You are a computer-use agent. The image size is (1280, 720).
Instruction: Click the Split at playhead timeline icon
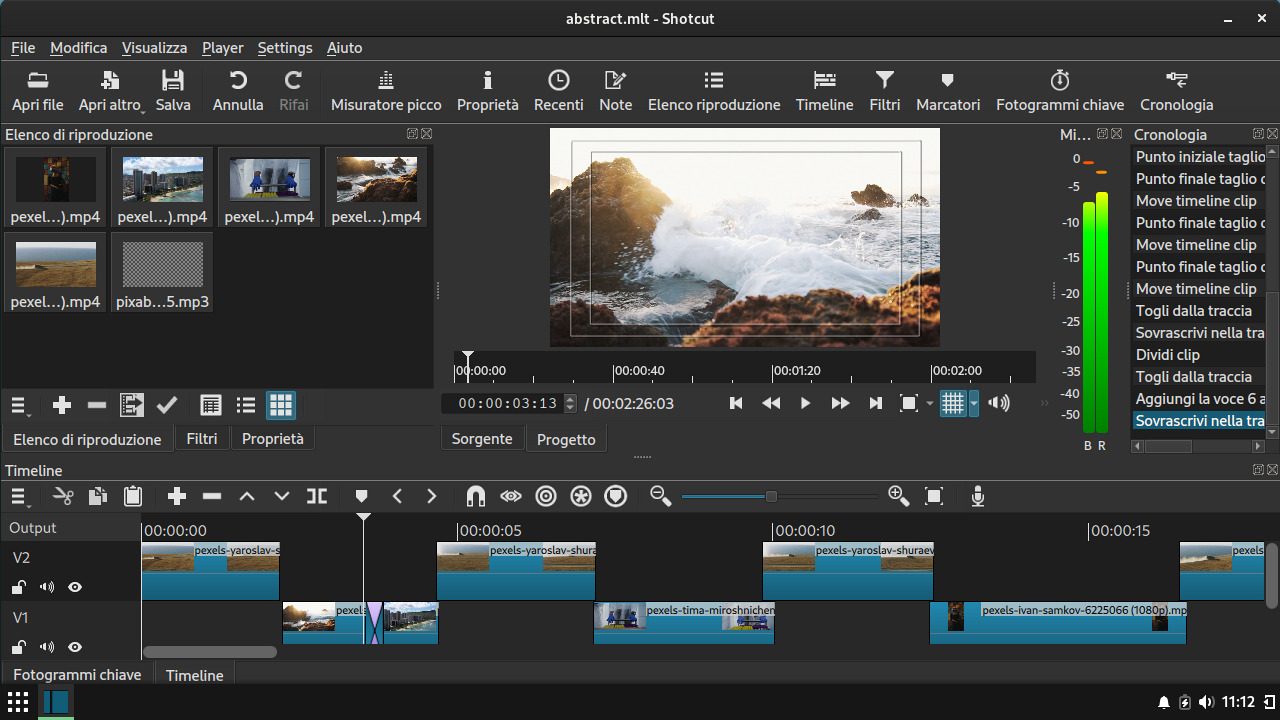click(317, 496)
